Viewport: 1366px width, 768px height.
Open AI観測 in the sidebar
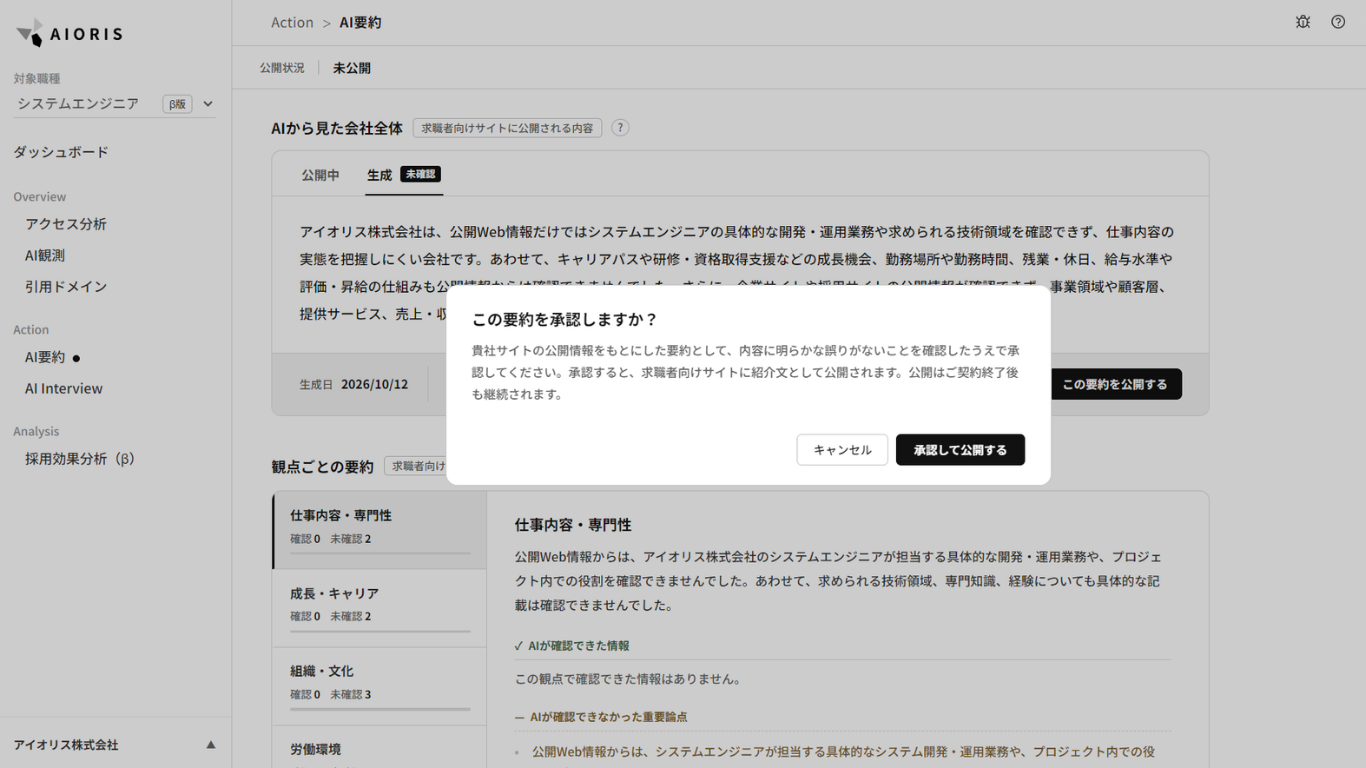pos(45,255)
